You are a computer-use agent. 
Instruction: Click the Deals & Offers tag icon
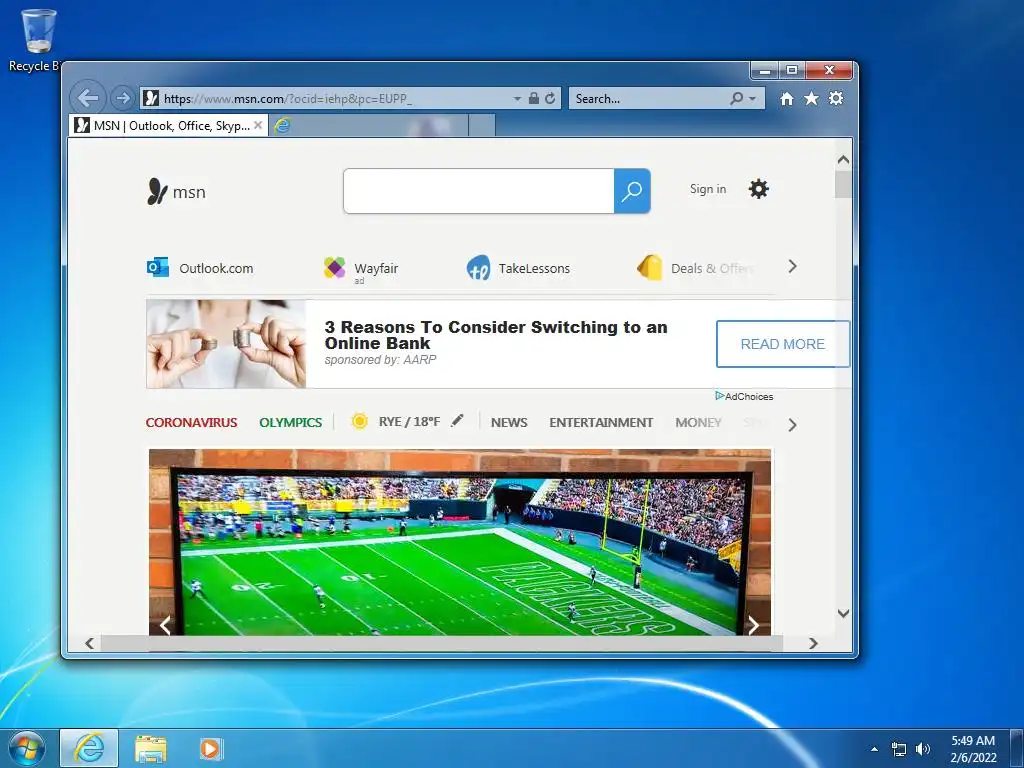pyautogui.click(x=650, y=267)
